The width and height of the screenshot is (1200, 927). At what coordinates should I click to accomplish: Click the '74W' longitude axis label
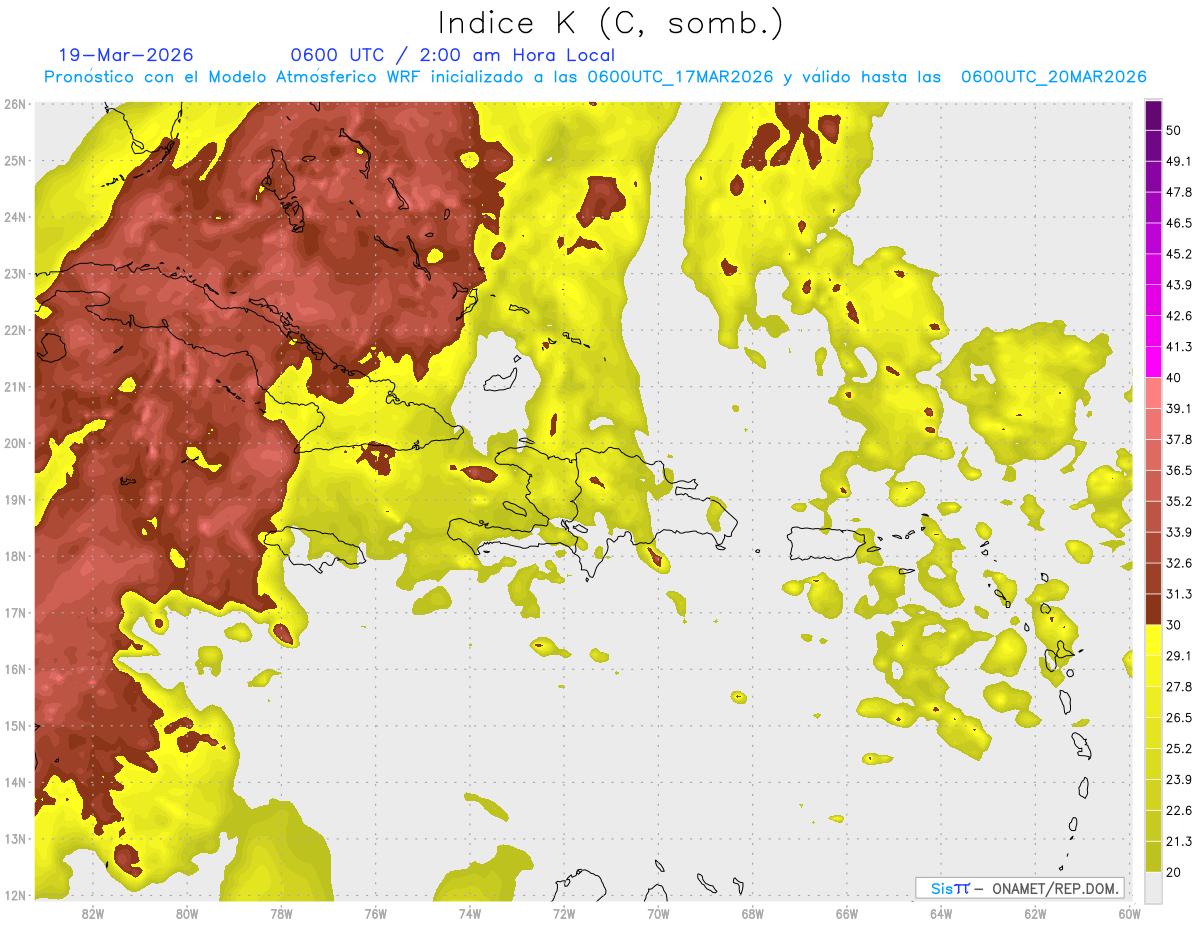pyautogui.click(x=470, y=914)
